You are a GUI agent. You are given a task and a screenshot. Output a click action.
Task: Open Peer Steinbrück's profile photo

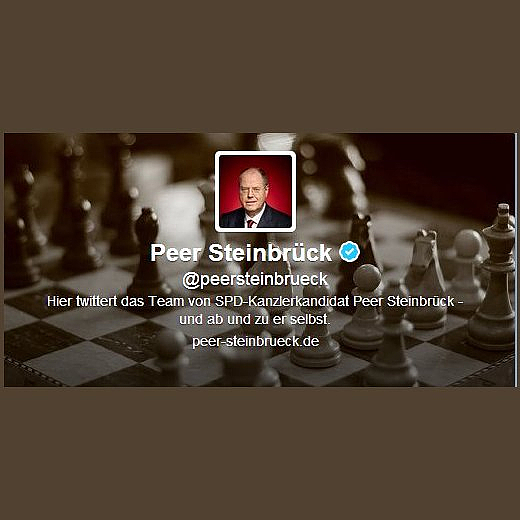[255, 191]
